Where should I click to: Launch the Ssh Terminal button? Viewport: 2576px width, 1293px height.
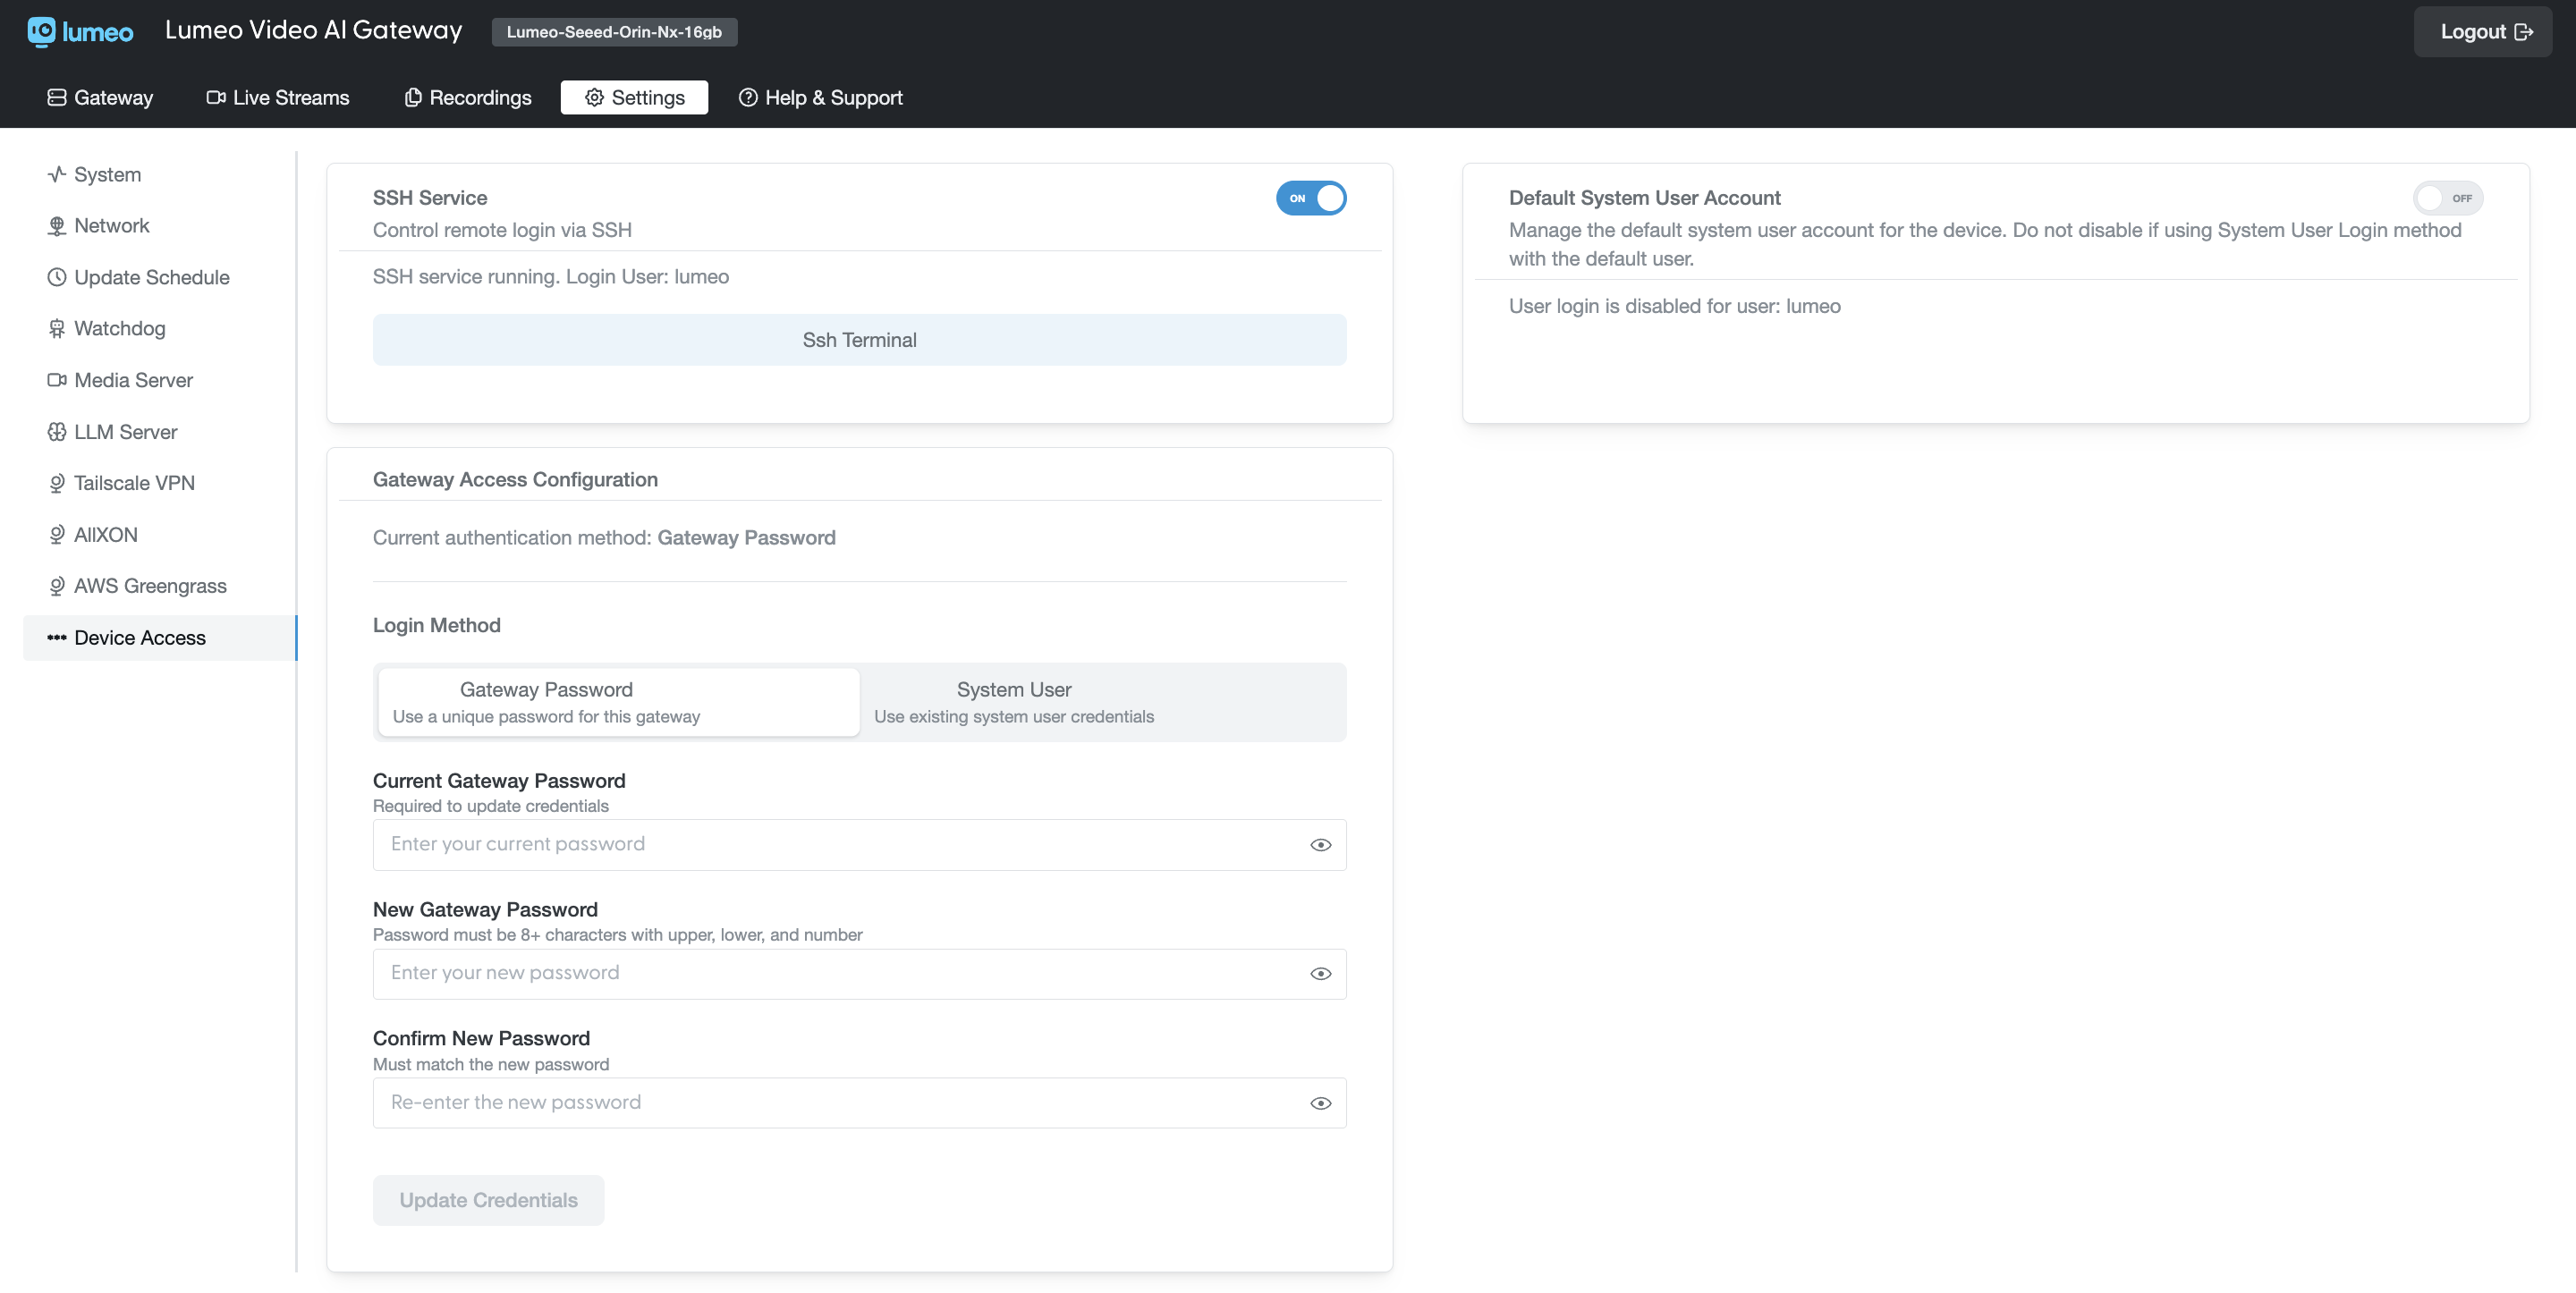tap(860, 340)
